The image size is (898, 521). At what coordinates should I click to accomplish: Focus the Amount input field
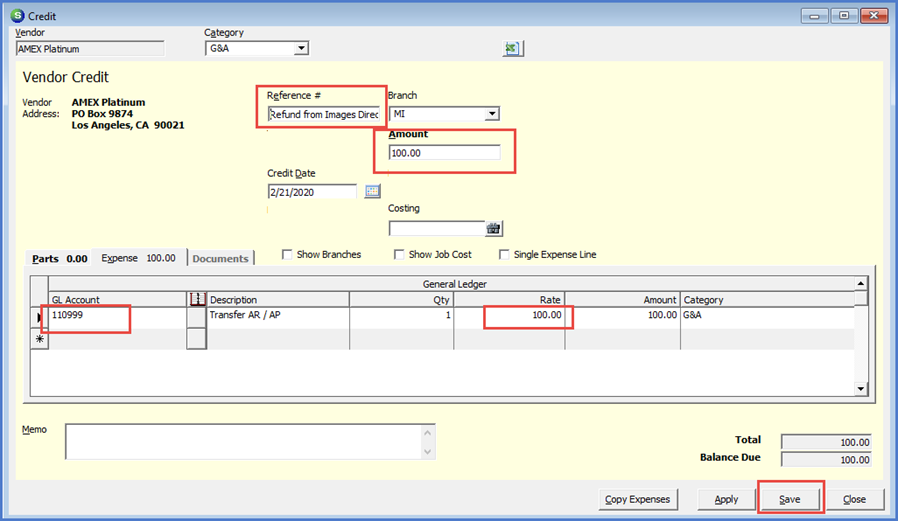444,153
